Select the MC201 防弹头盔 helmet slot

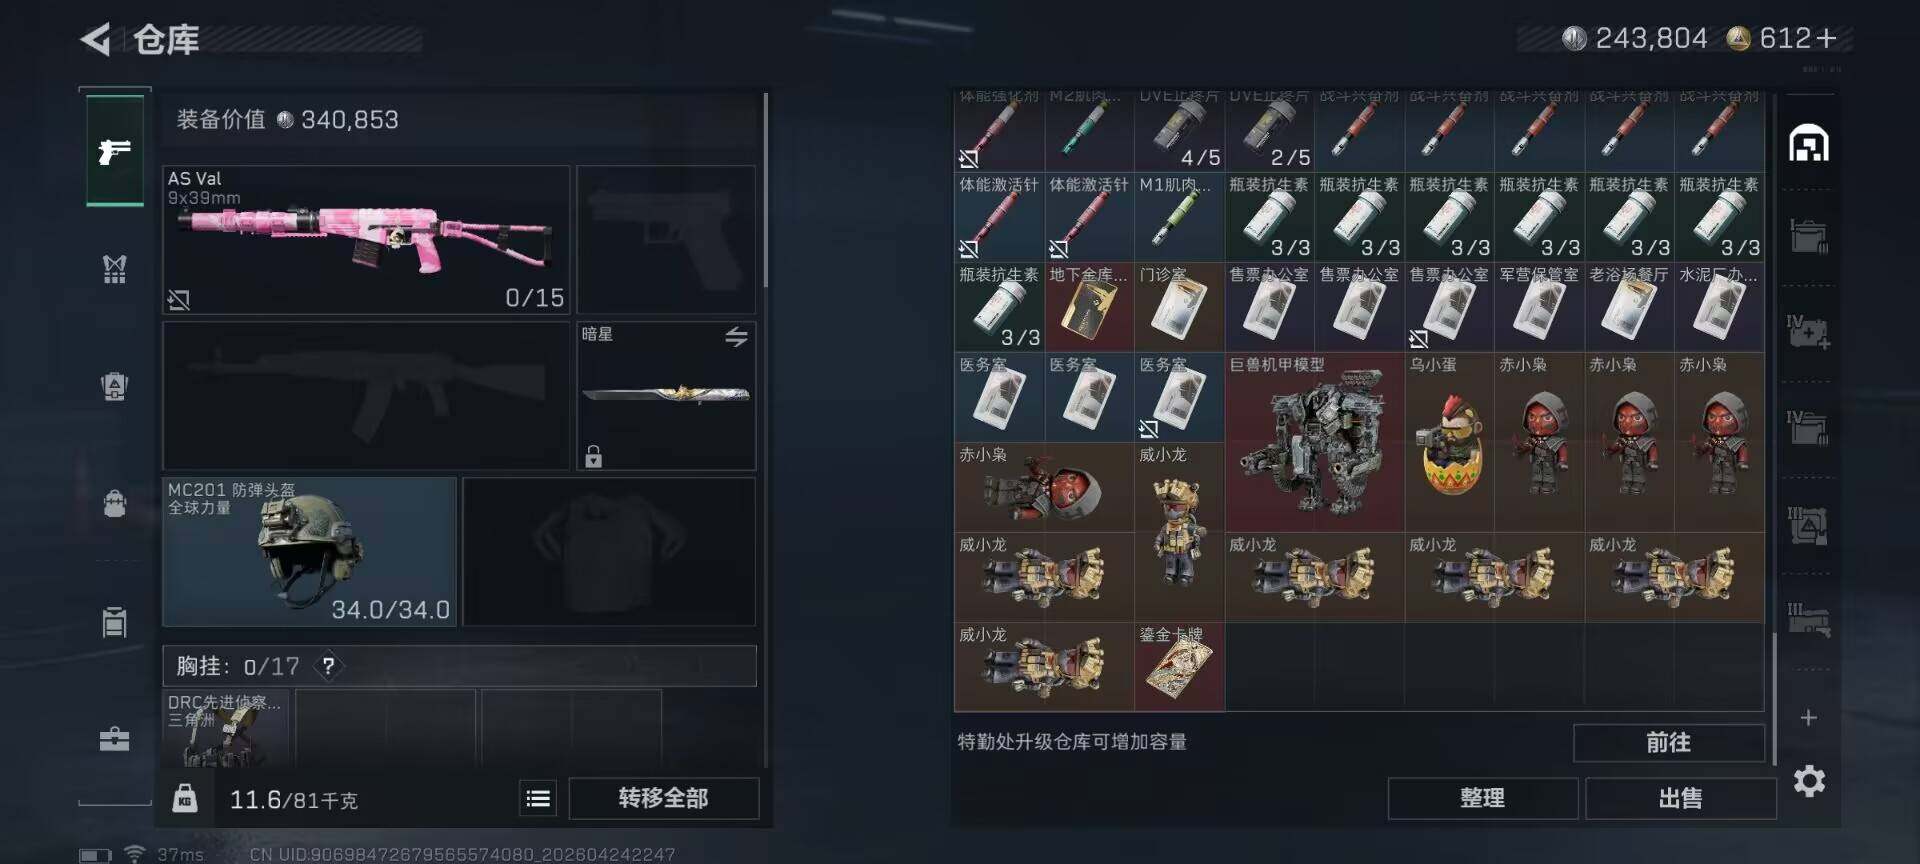coord(309,552)
